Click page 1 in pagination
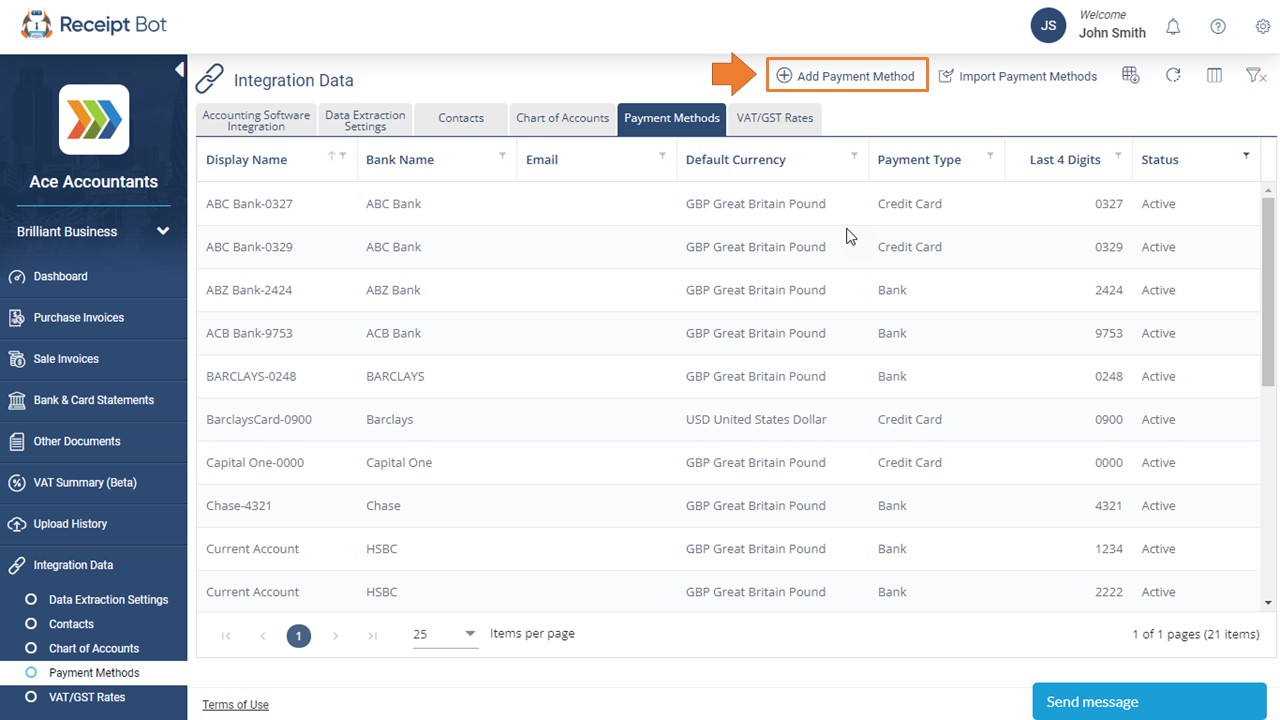This screenshot has width=1280, height=720. pyautogui.click(x=298, y=636)
